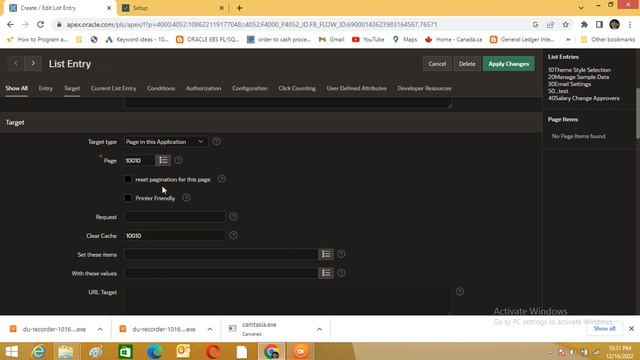The height and width of the screenshot is (360, 640).
Task: Click the Delete button
Action: (467, 64)
